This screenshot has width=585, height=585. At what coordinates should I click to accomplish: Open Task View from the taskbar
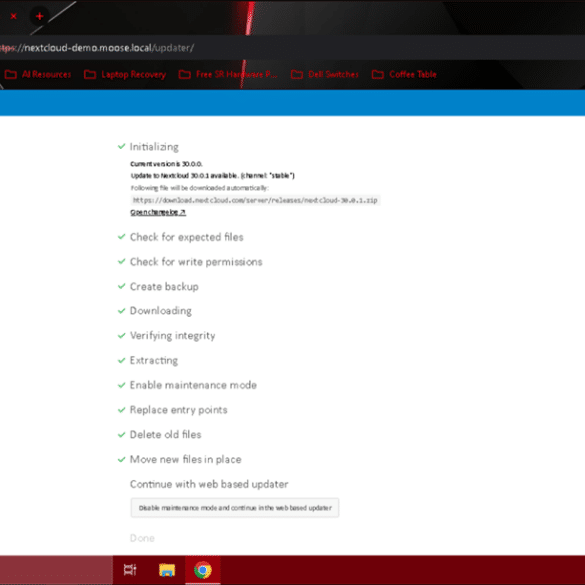pos(130,570)
